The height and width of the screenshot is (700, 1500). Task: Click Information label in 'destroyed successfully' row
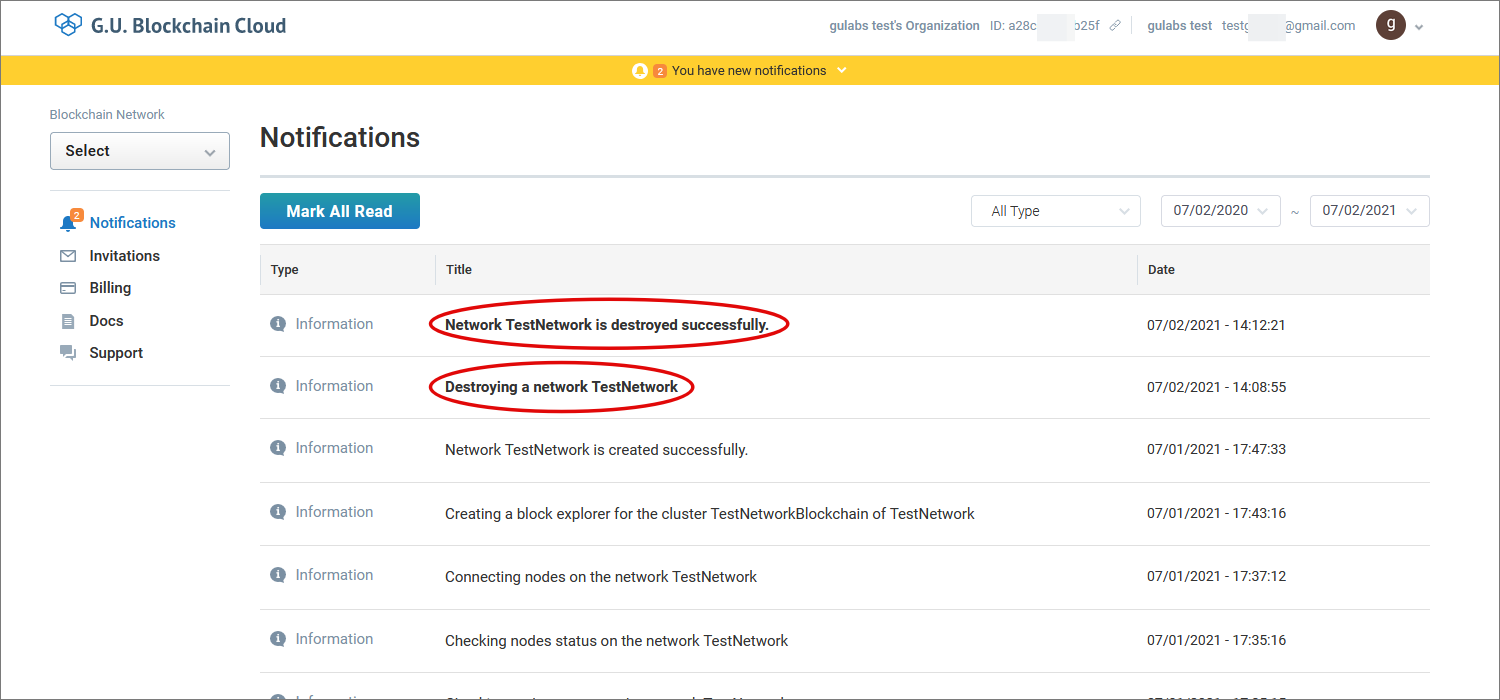(x=334, y=324)
